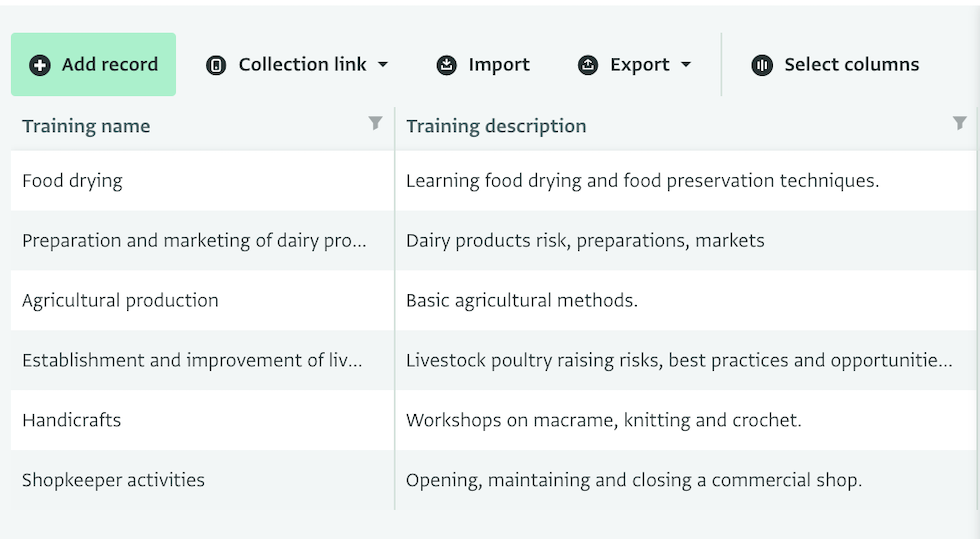Expand the Collection link dropdown arrow

click(x=383, y=64)
